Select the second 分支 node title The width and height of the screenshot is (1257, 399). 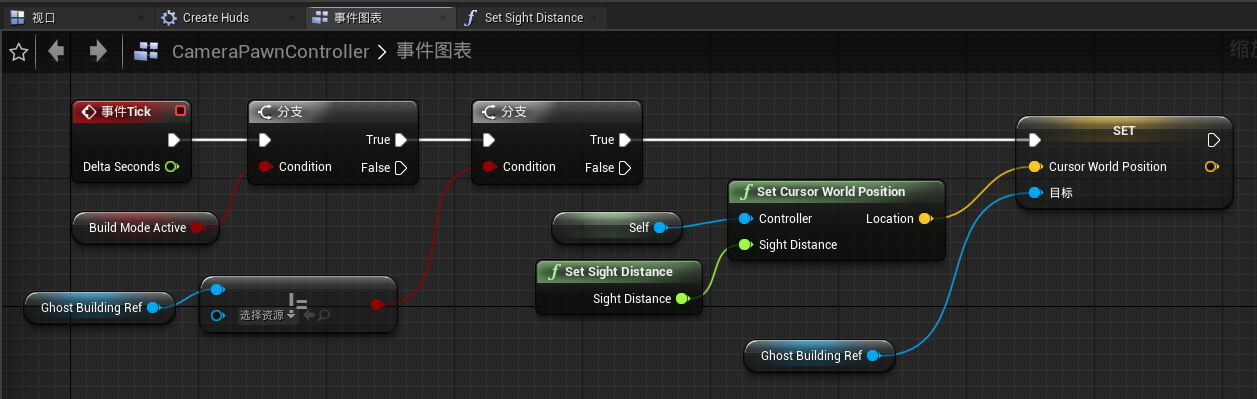click(514, 112)
